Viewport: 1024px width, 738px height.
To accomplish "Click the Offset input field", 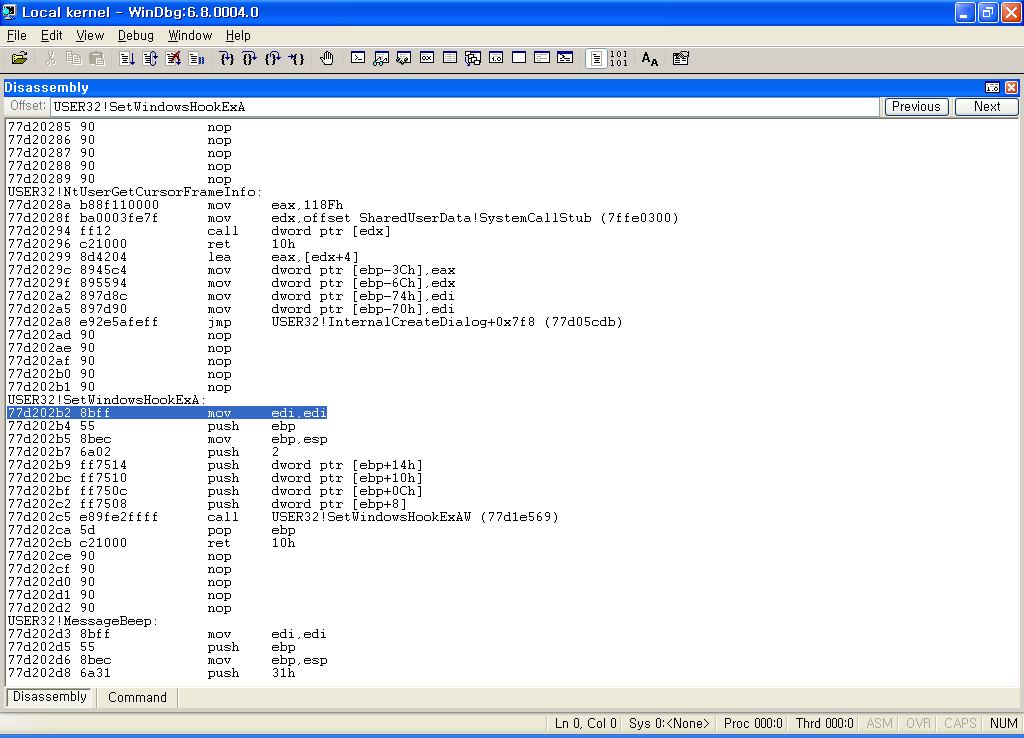I will [464, 107].
